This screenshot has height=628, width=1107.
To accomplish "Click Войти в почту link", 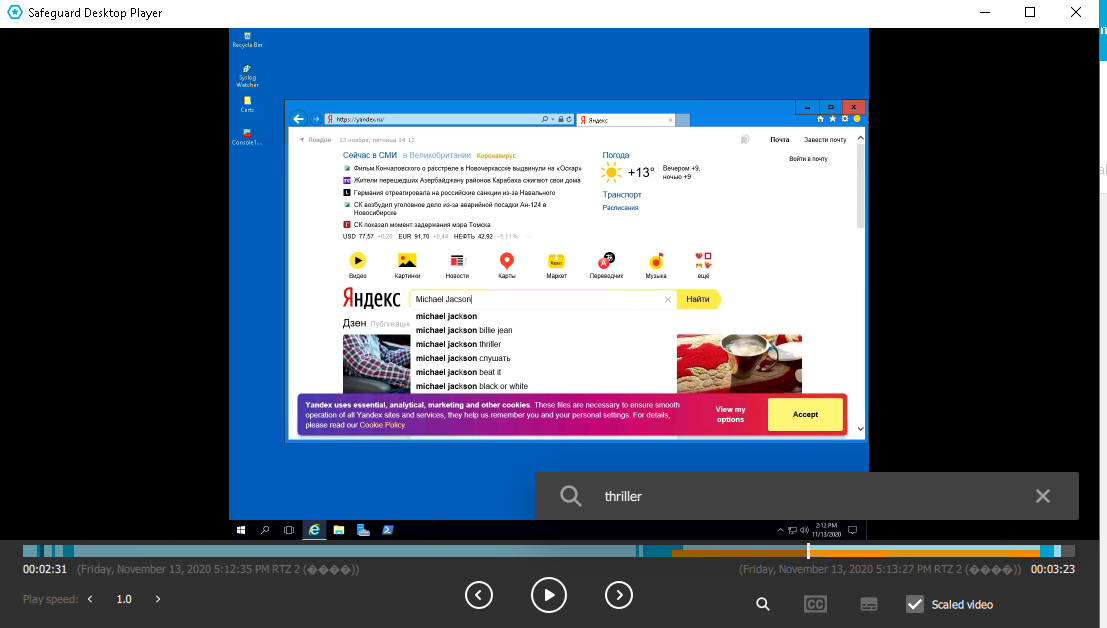I will (808, 159).
